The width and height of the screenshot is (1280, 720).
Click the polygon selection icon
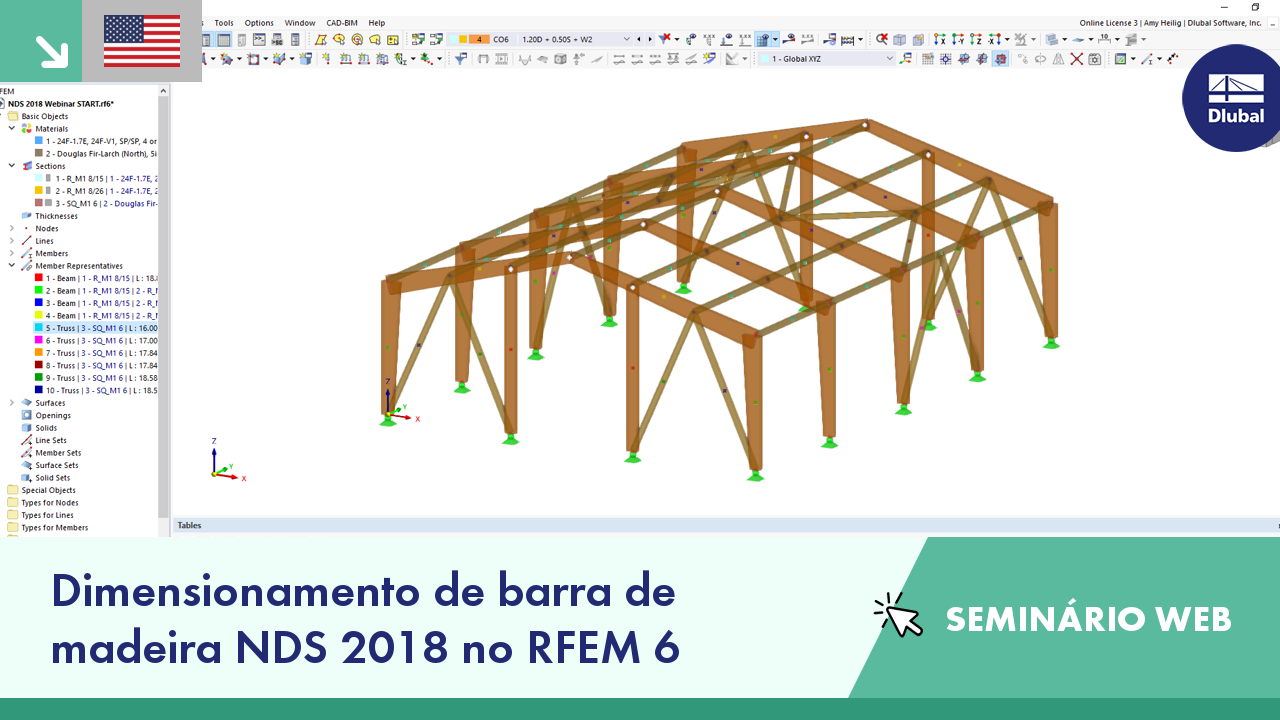tap(321, 40)
